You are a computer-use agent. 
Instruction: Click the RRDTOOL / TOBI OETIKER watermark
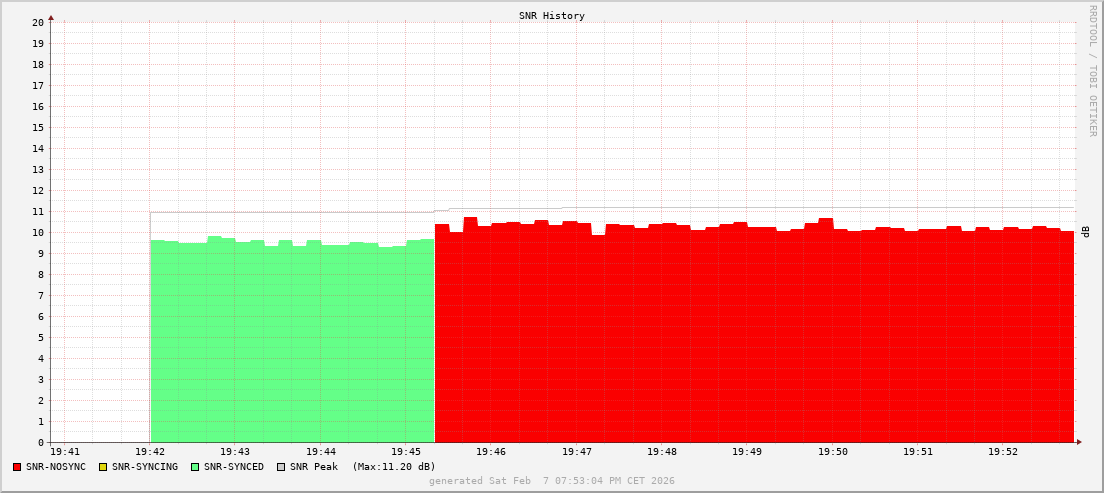click(1092, 70)
